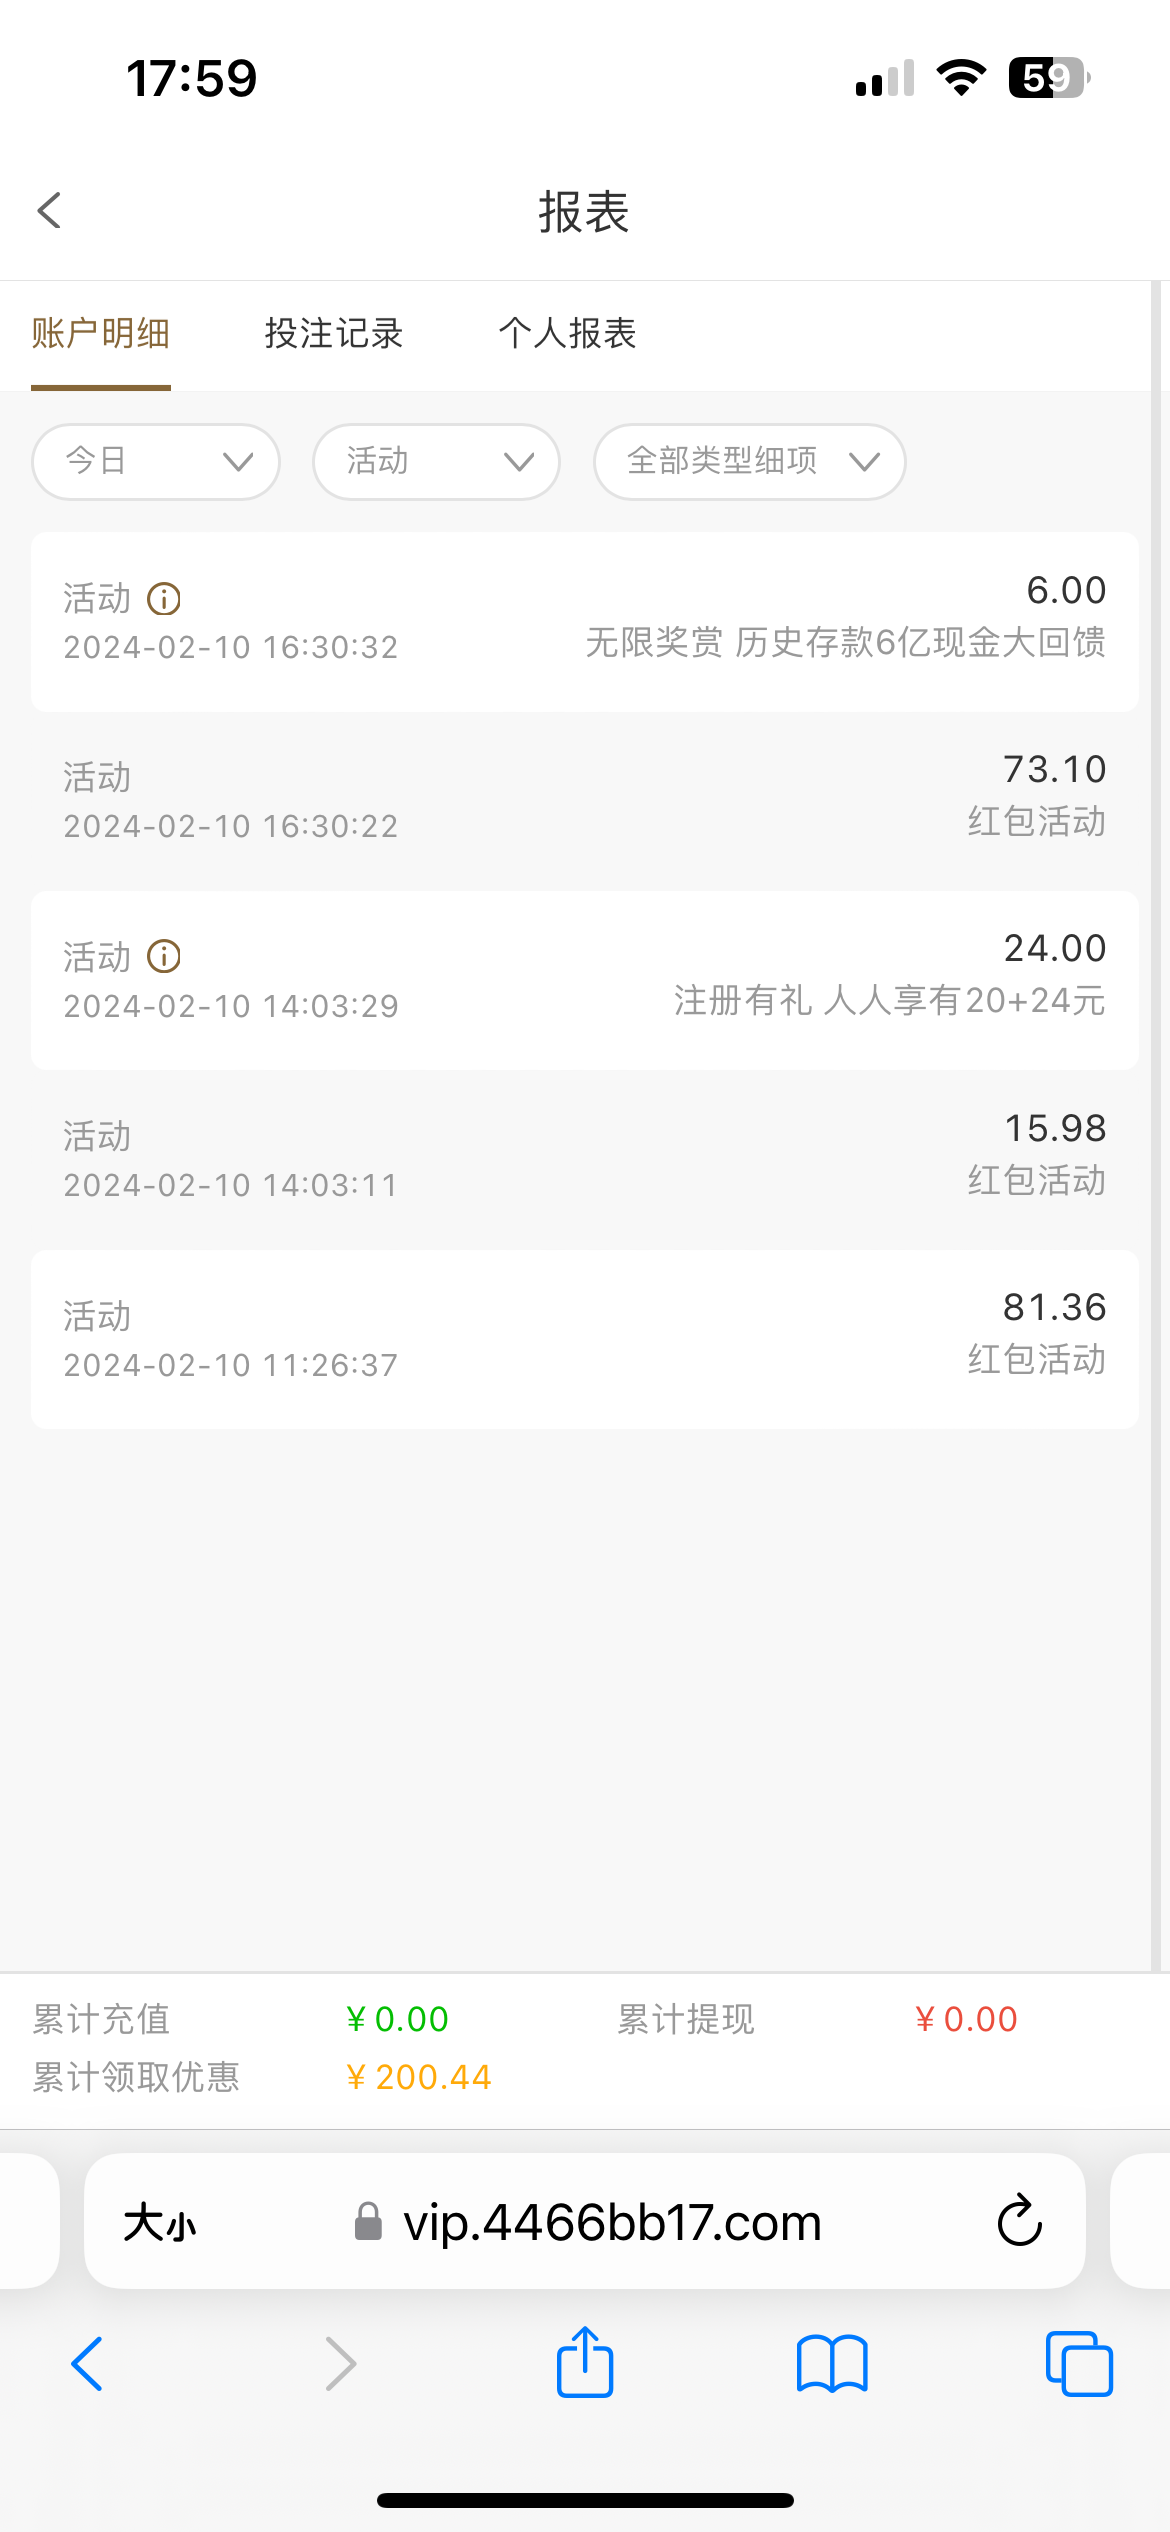Open the 大小 text size menu
The width and height of the screenshot is (1170, 2532).
click(x=160, y=2224)
